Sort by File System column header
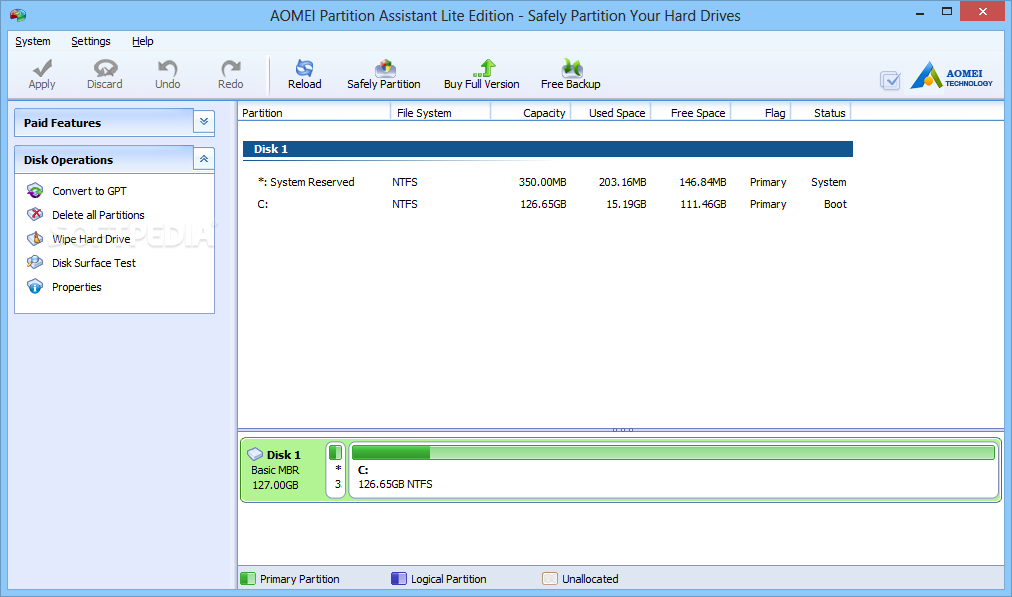1012x597 pixels. point(441,112)
